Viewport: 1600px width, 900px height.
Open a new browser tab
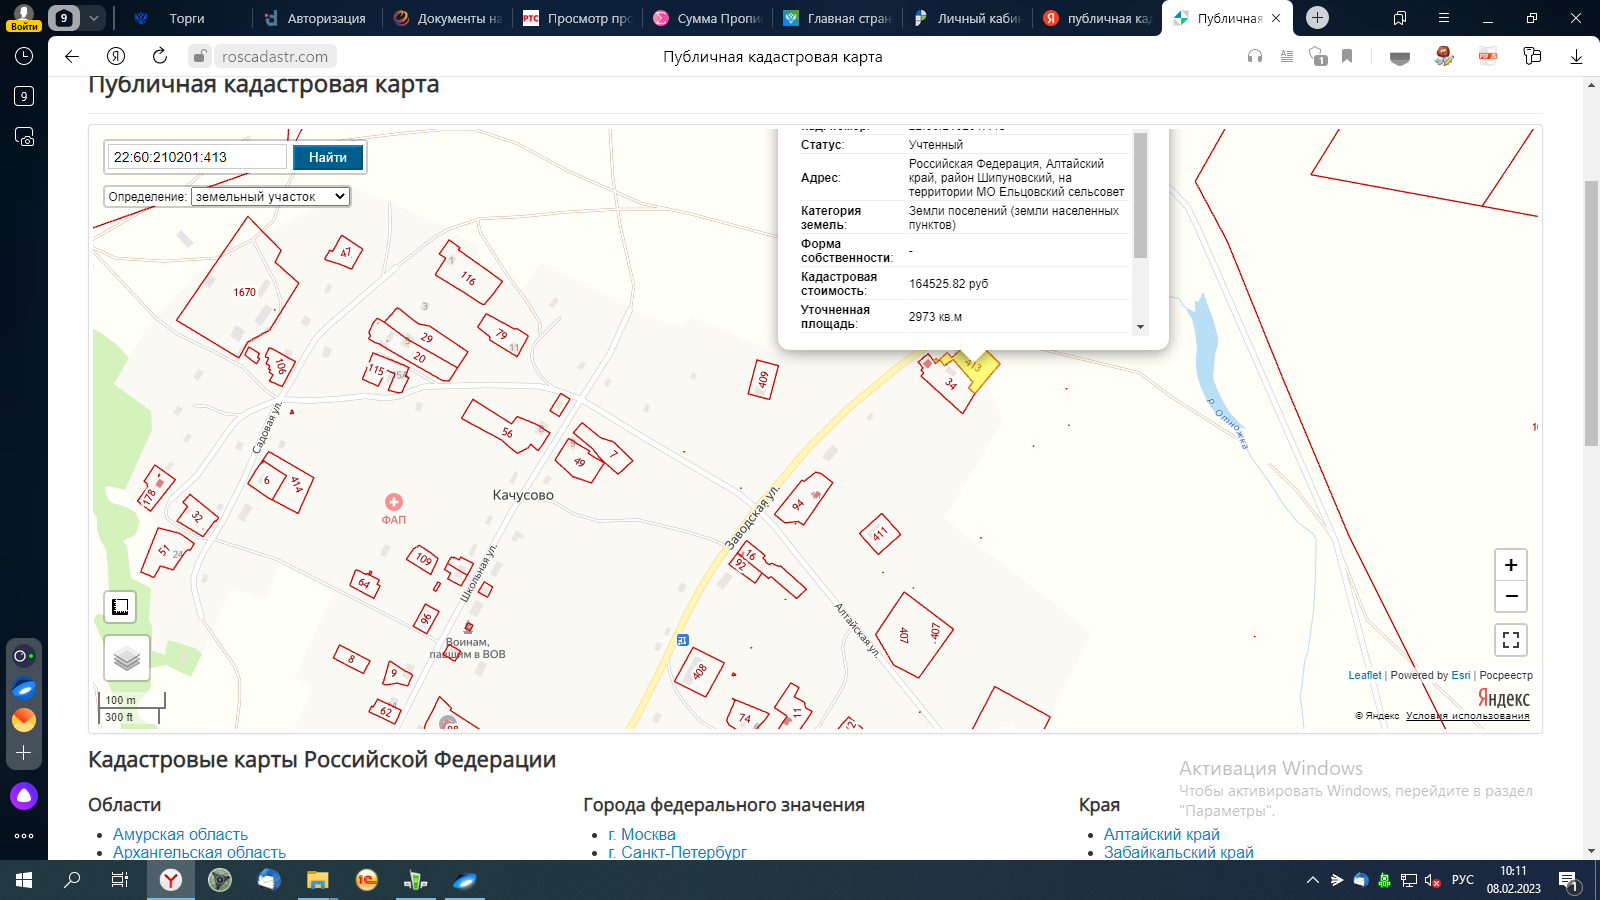1317,18
